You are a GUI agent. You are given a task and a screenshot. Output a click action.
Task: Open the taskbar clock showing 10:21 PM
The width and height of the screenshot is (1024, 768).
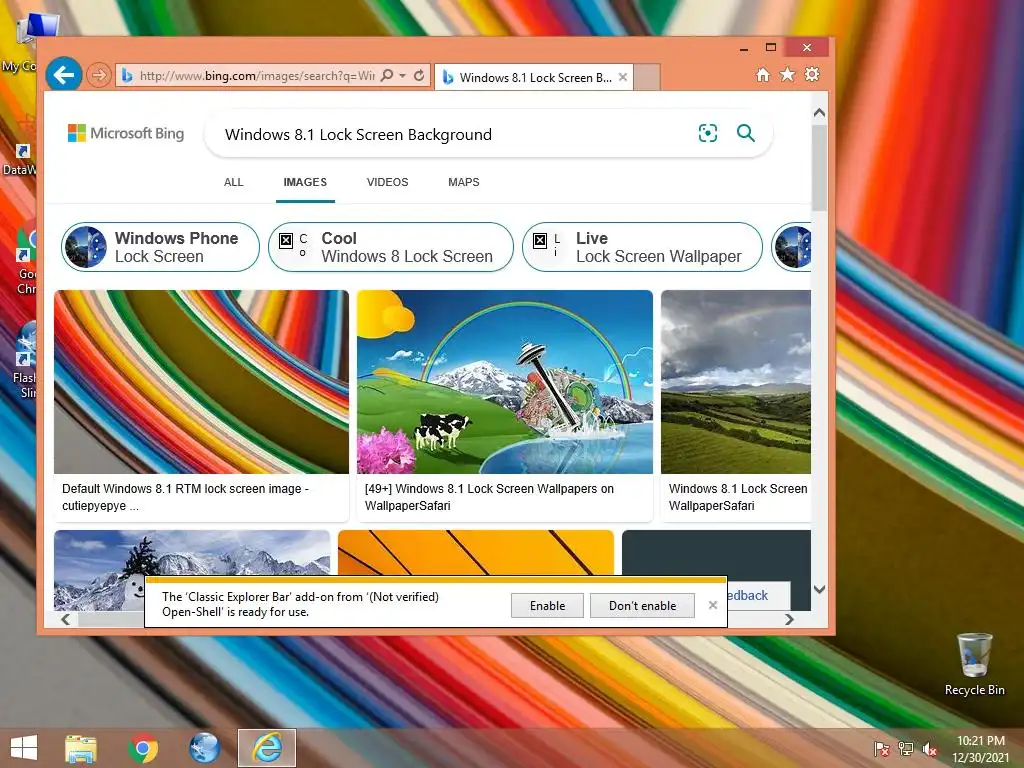[x=980, y=749]
